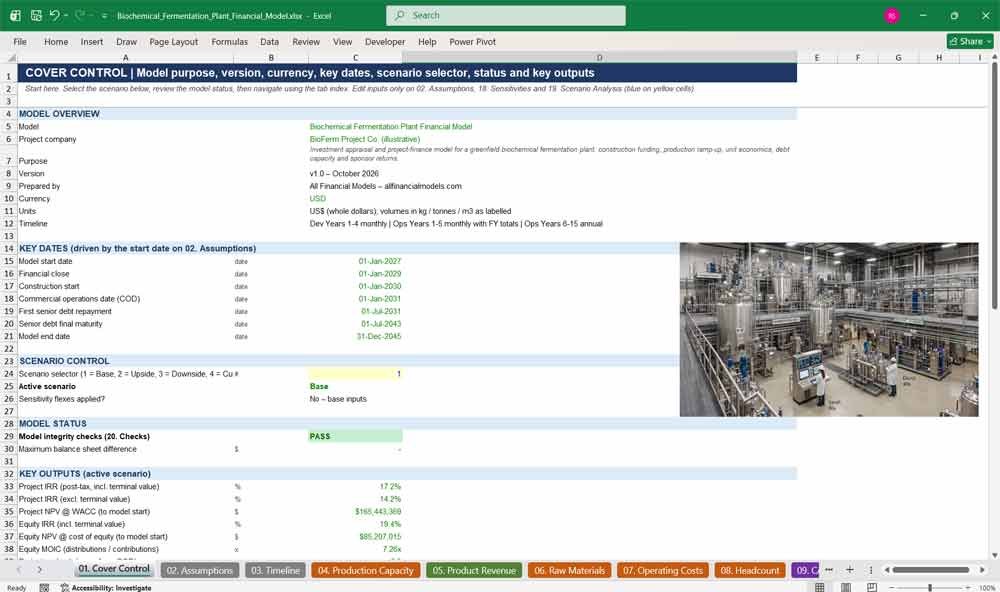Open the partially hidden '09. C' sheet tab
Image resolution: width=1000 pixels, height=592 pixels.
805,570
